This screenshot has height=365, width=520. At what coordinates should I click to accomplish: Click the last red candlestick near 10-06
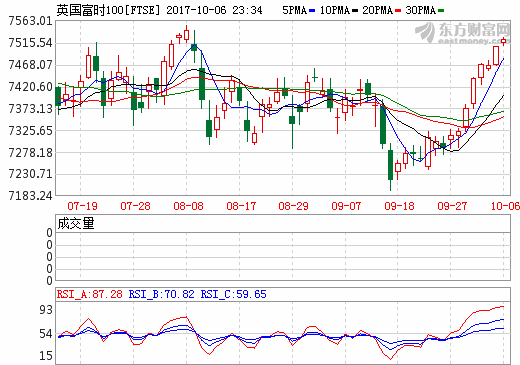click(x=503, y=41)
